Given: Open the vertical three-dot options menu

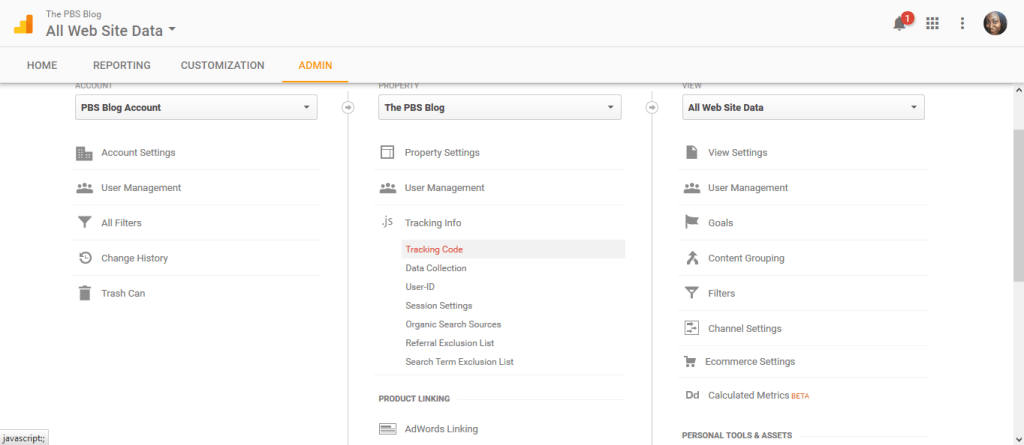Looking at the screenshot, I should [x=962, y=24].
